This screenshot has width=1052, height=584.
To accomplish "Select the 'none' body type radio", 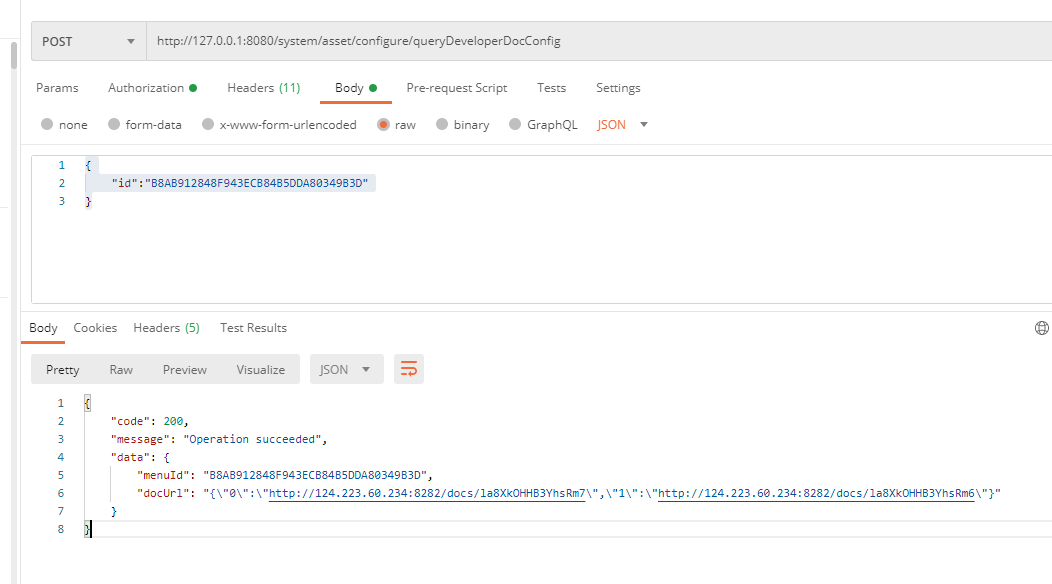I will pyautogui.click(x=47, y=125).
